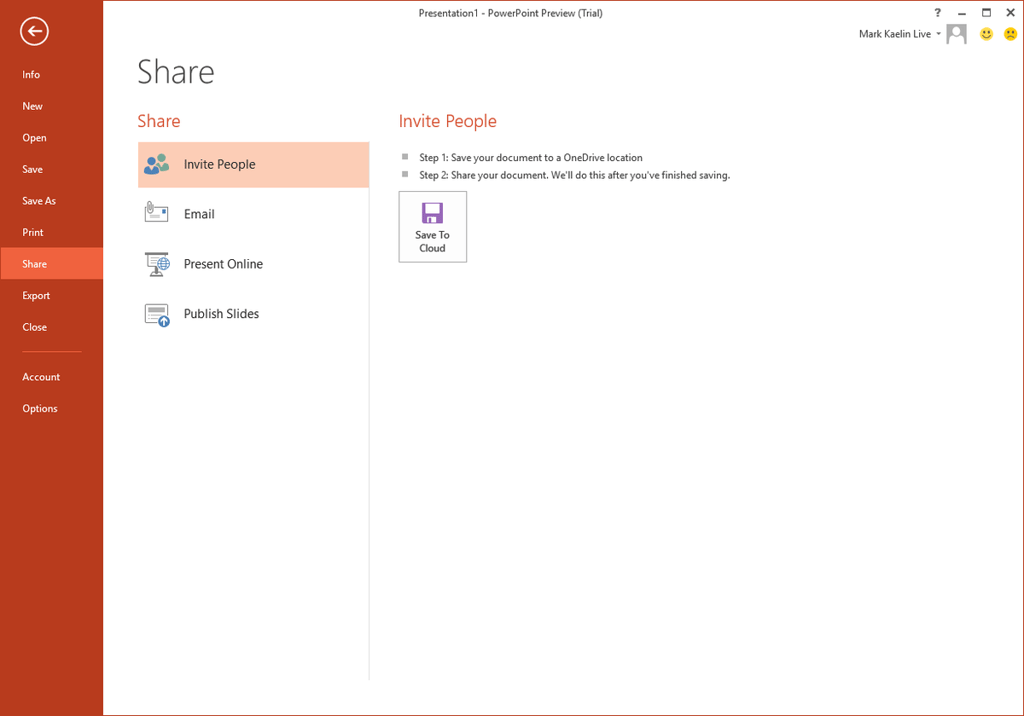
Task: Click the user account avatar picture
Action: 957,34
